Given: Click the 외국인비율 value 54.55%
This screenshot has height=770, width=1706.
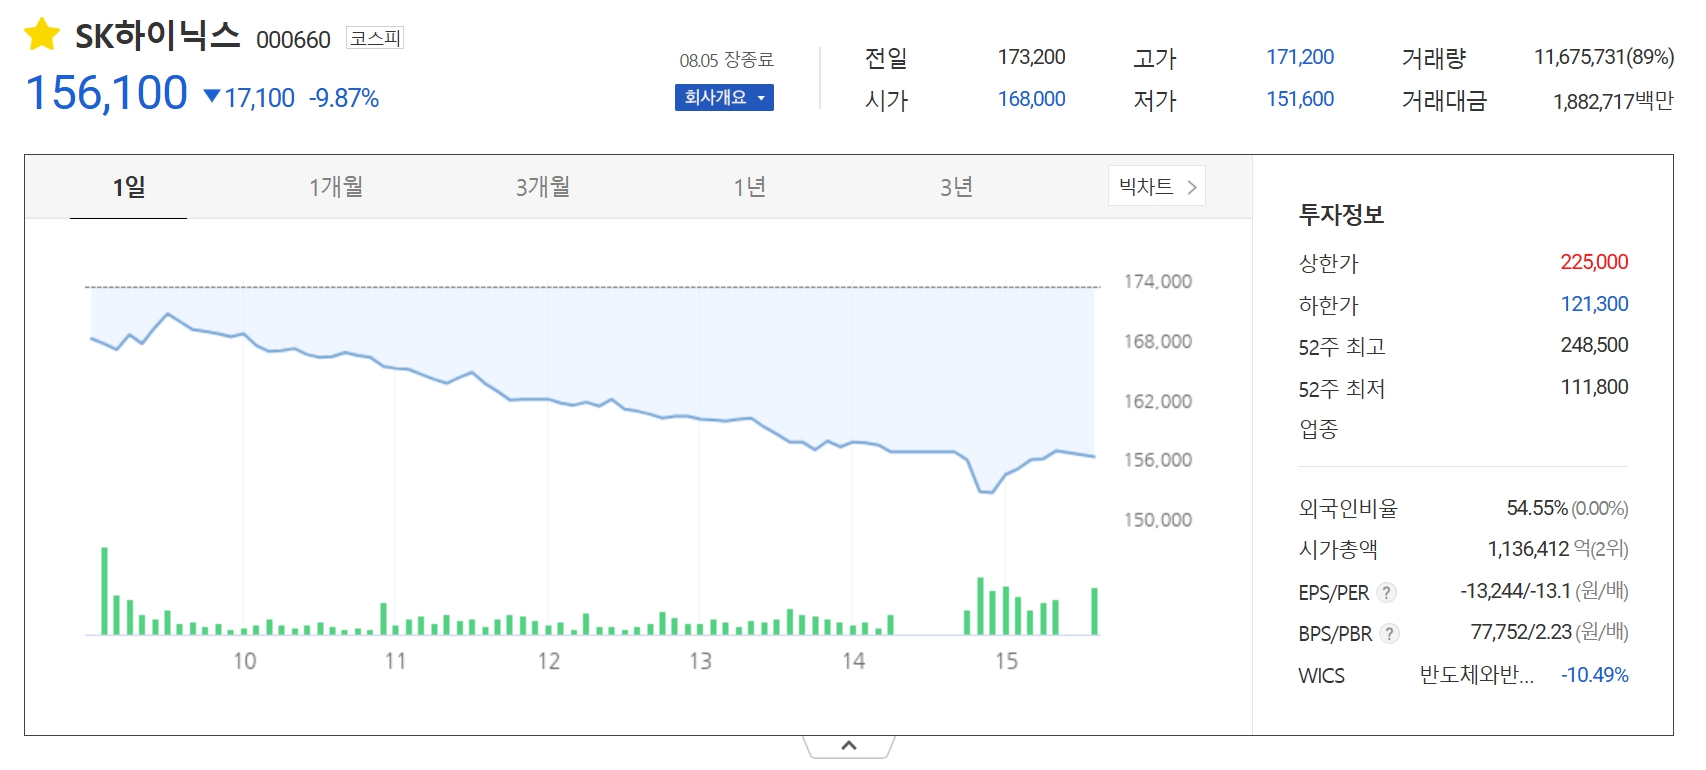Looking at the screenshot, I should (1537, 508).
